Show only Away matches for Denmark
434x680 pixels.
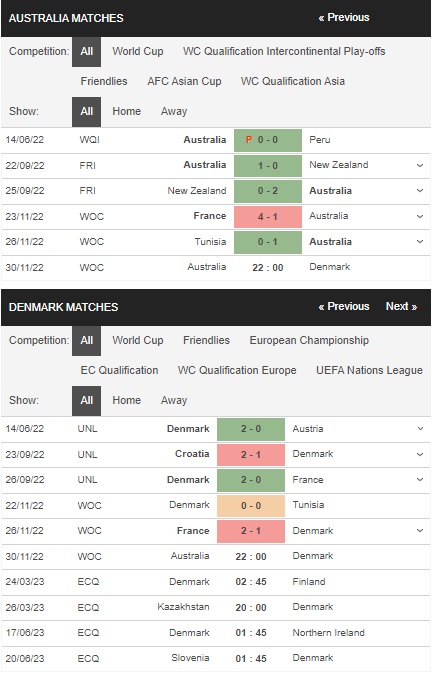[174, 400]
